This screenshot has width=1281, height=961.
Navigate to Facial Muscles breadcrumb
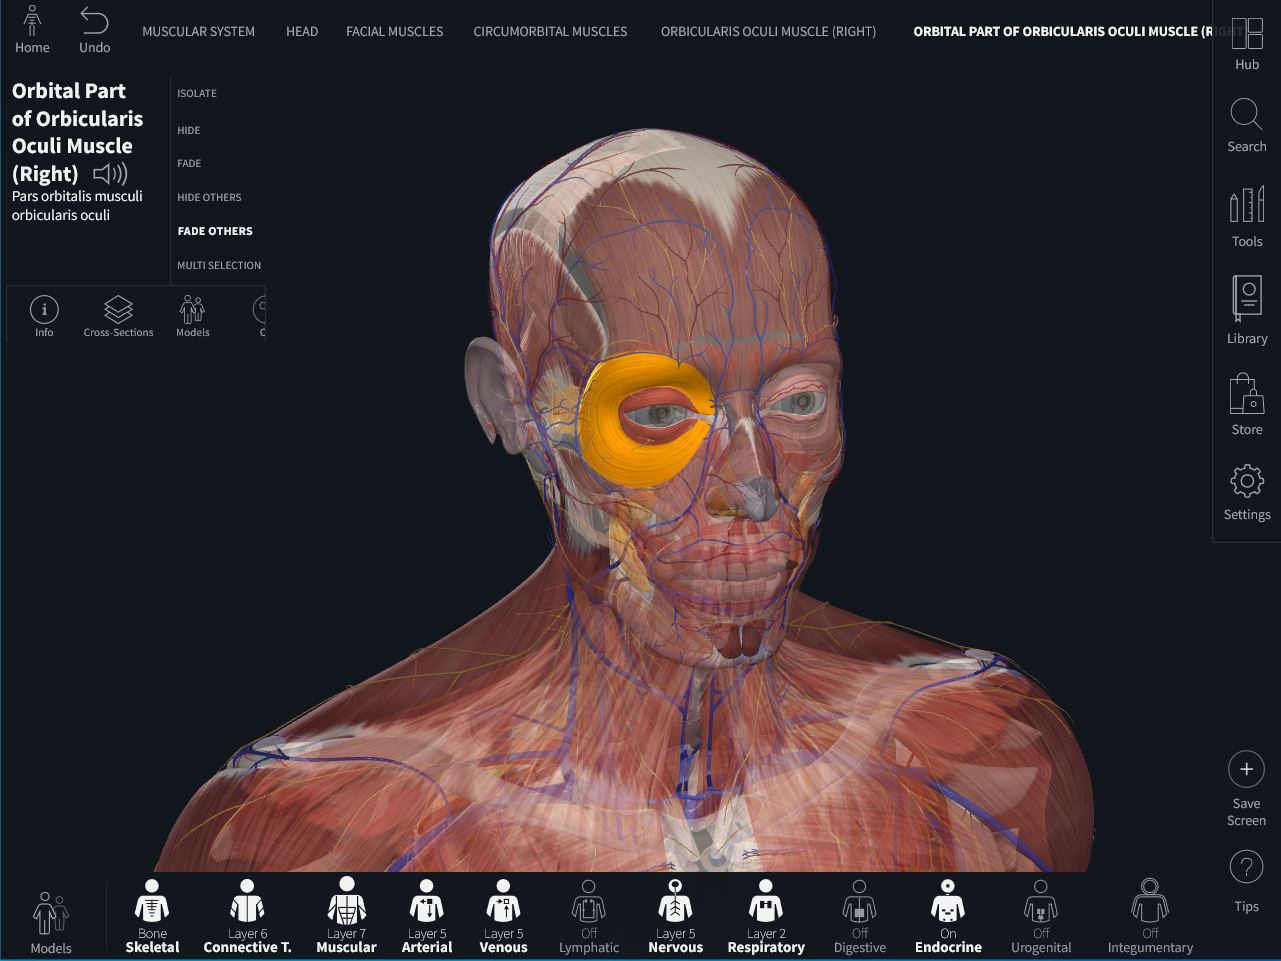pyautogui.click(x=394, y=31)
